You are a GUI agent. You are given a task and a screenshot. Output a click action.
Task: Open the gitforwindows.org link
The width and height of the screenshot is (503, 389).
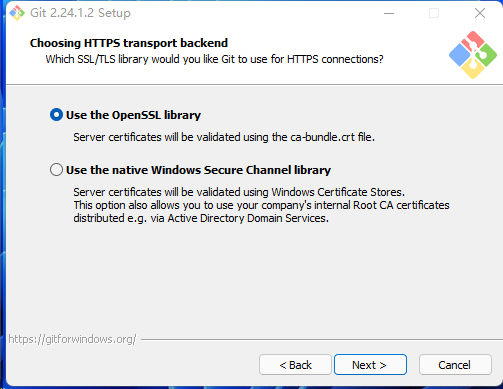pos(72,339)
